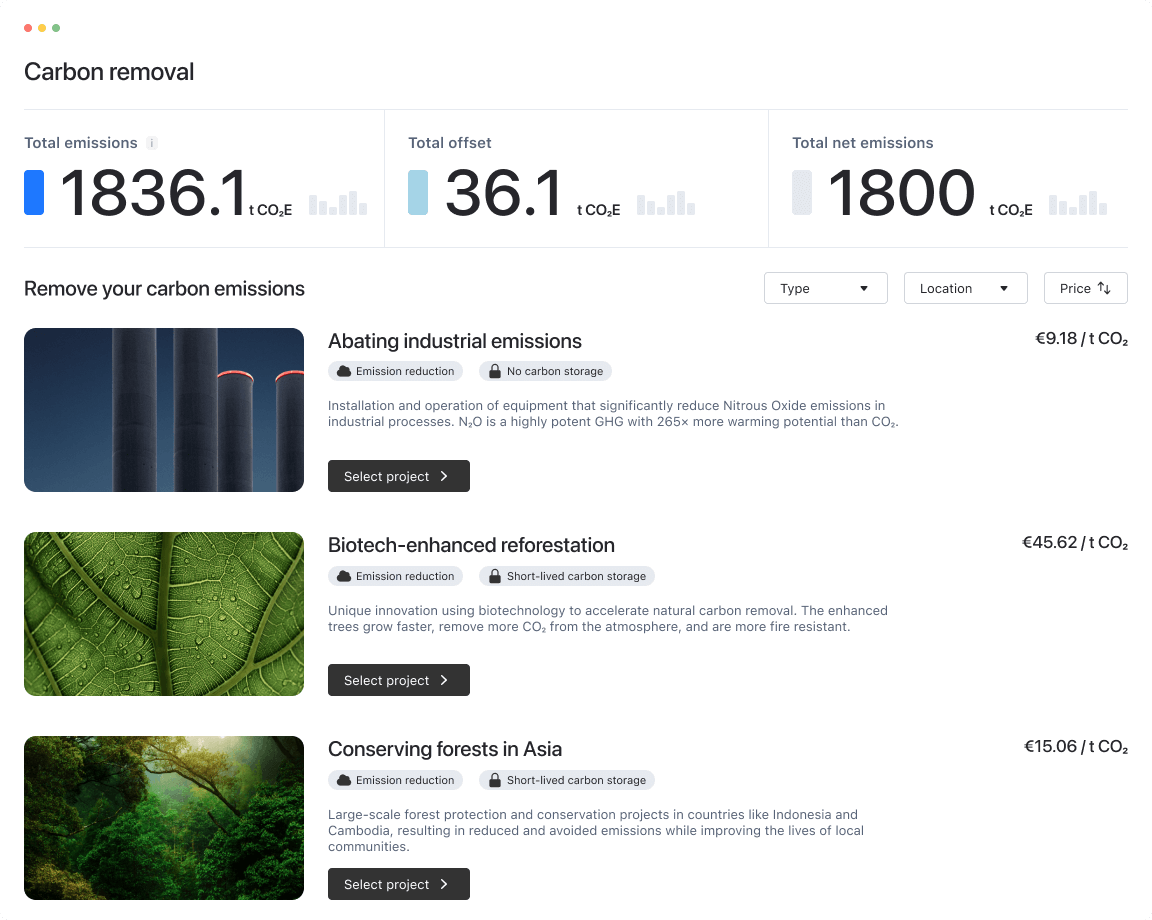Click the info icon beside Total emissions
This screenshot has height=920, width=1152.
[151, 143]
